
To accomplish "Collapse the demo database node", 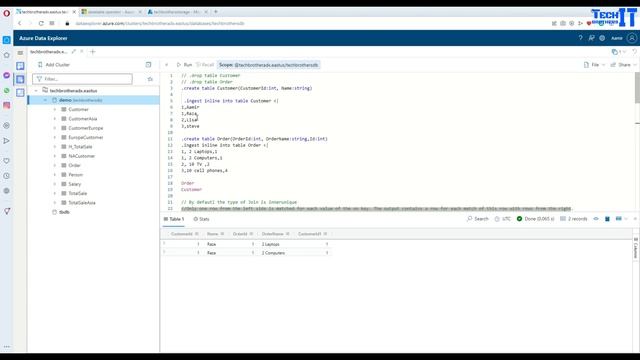I will [x=45, y=100].
